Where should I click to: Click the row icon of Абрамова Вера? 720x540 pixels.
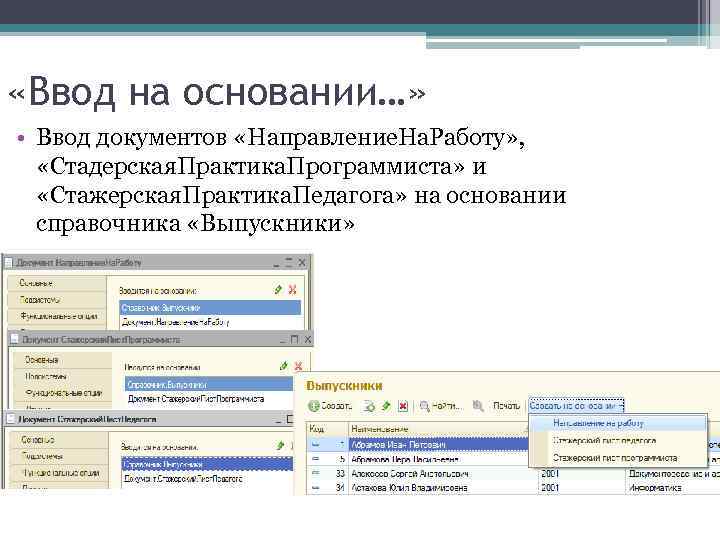316,459
